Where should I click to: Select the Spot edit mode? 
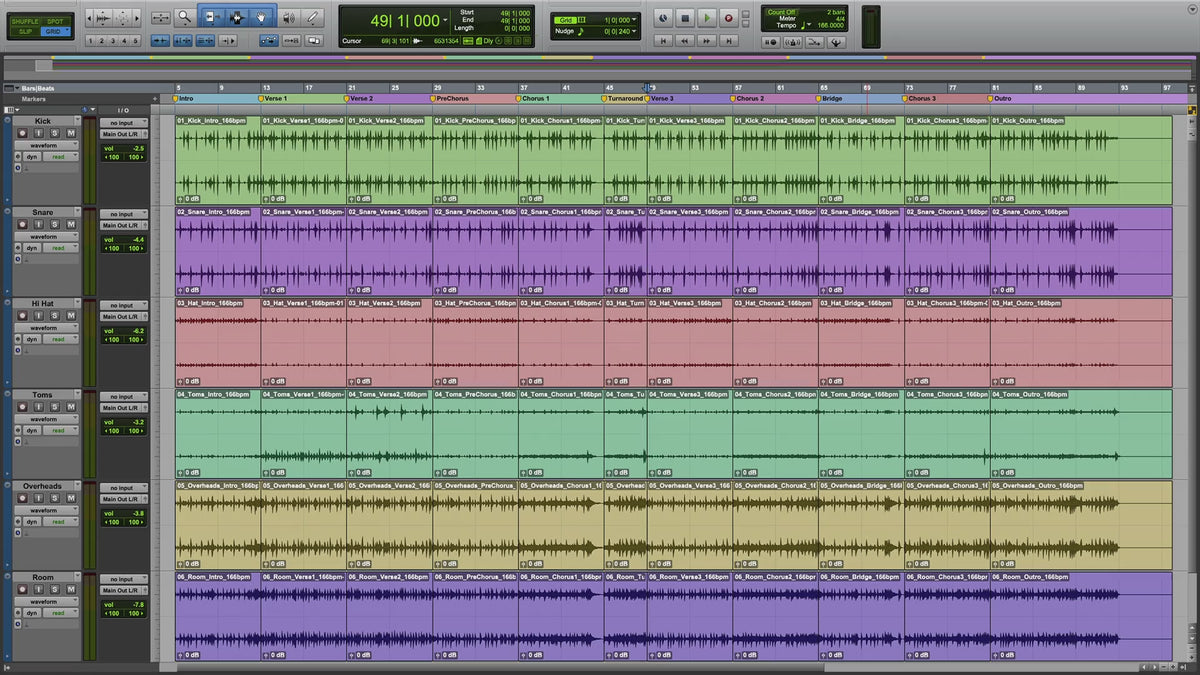[x=54, y=21]
